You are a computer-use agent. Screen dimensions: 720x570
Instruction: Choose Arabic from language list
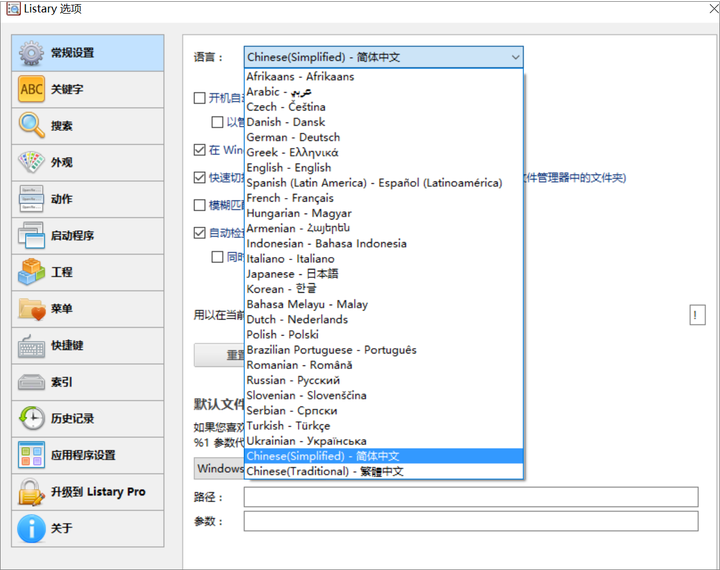coord(384,92)
